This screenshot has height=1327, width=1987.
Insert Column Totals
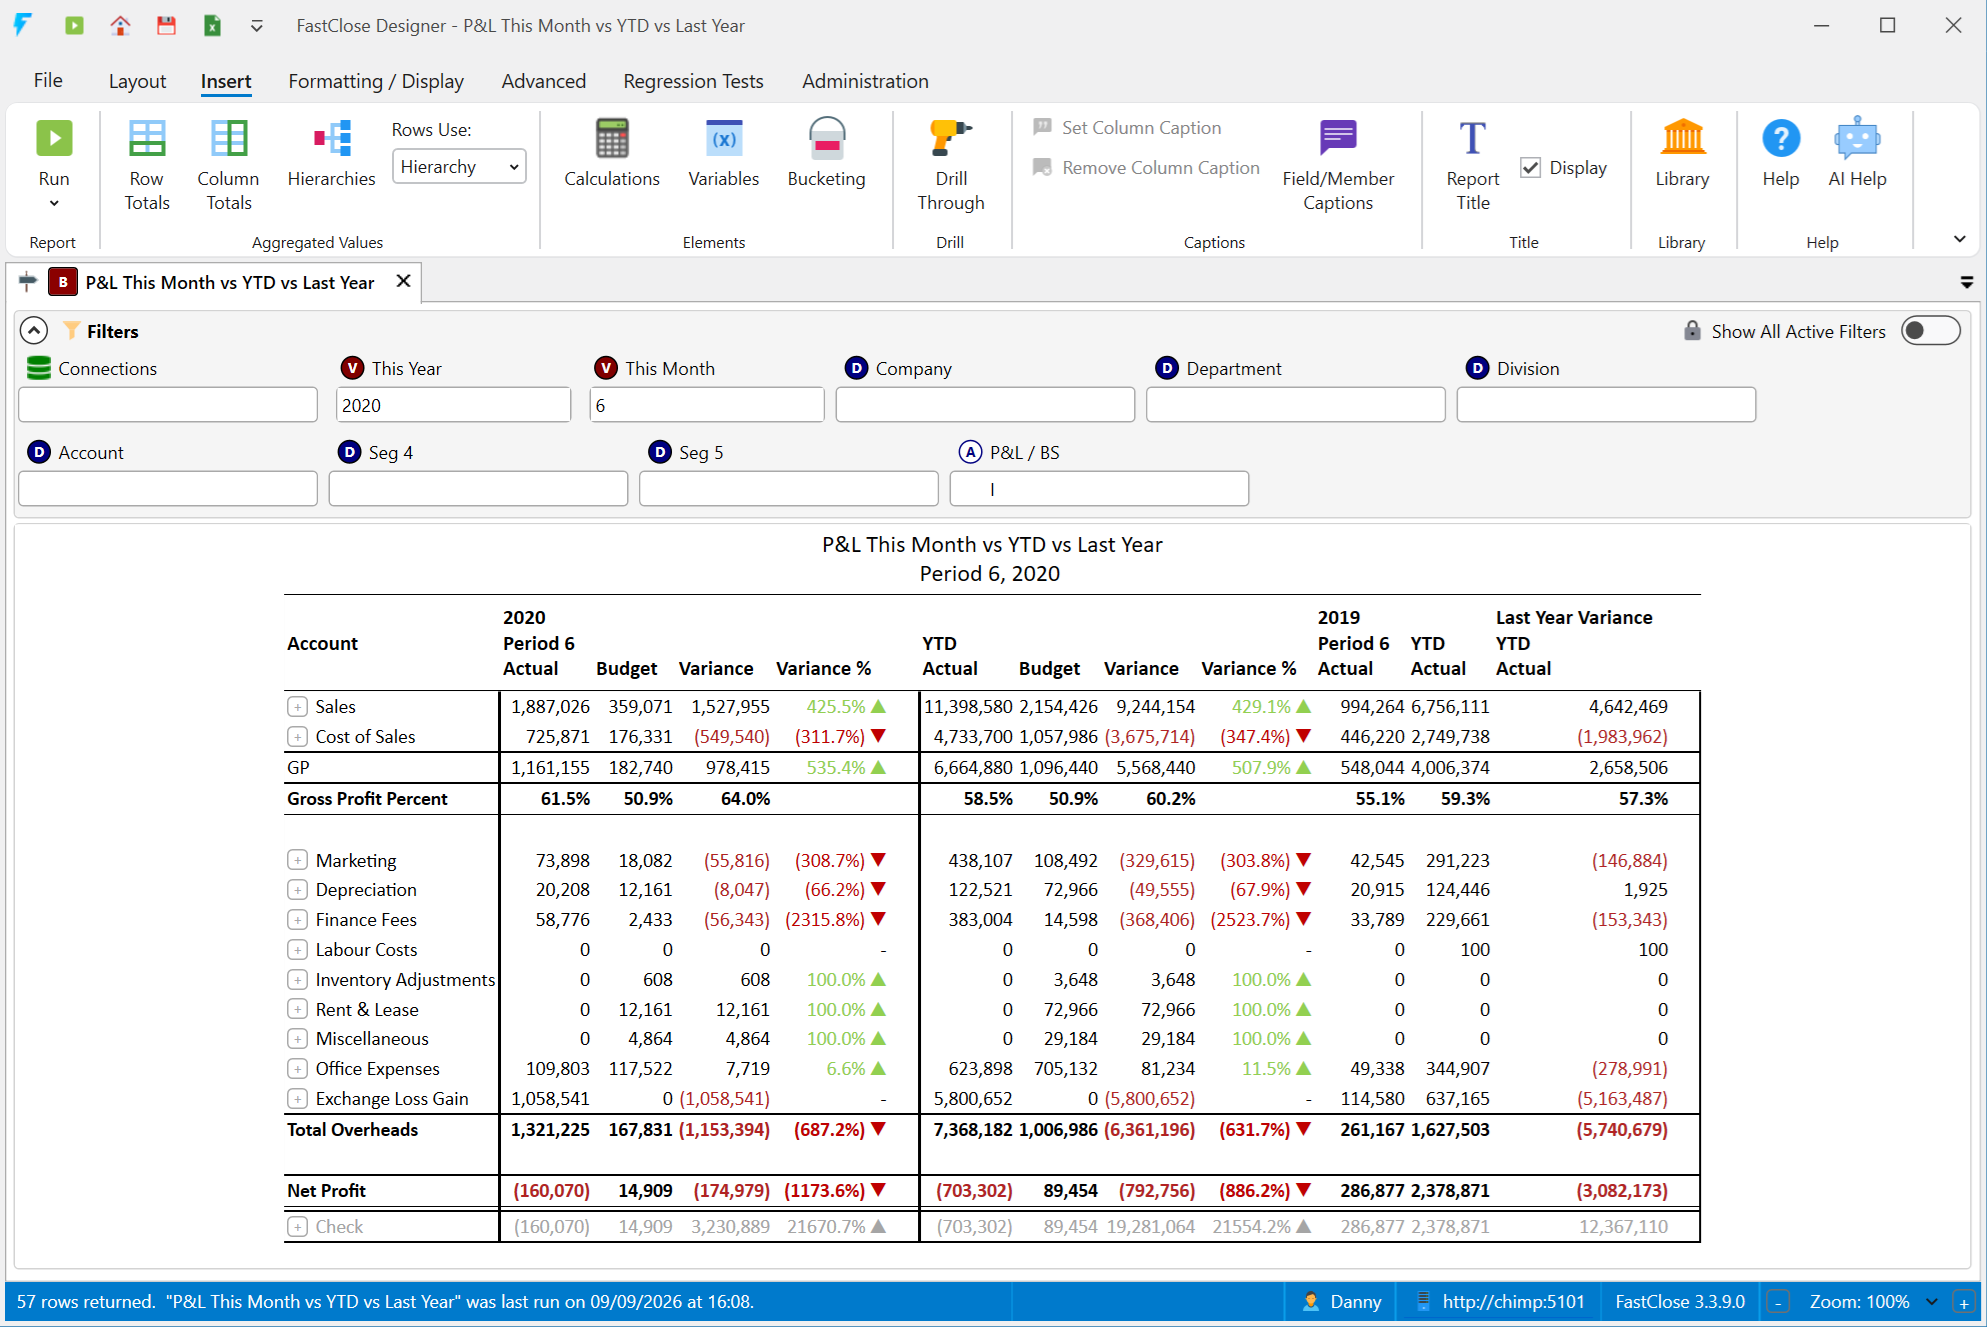(228, 165)
